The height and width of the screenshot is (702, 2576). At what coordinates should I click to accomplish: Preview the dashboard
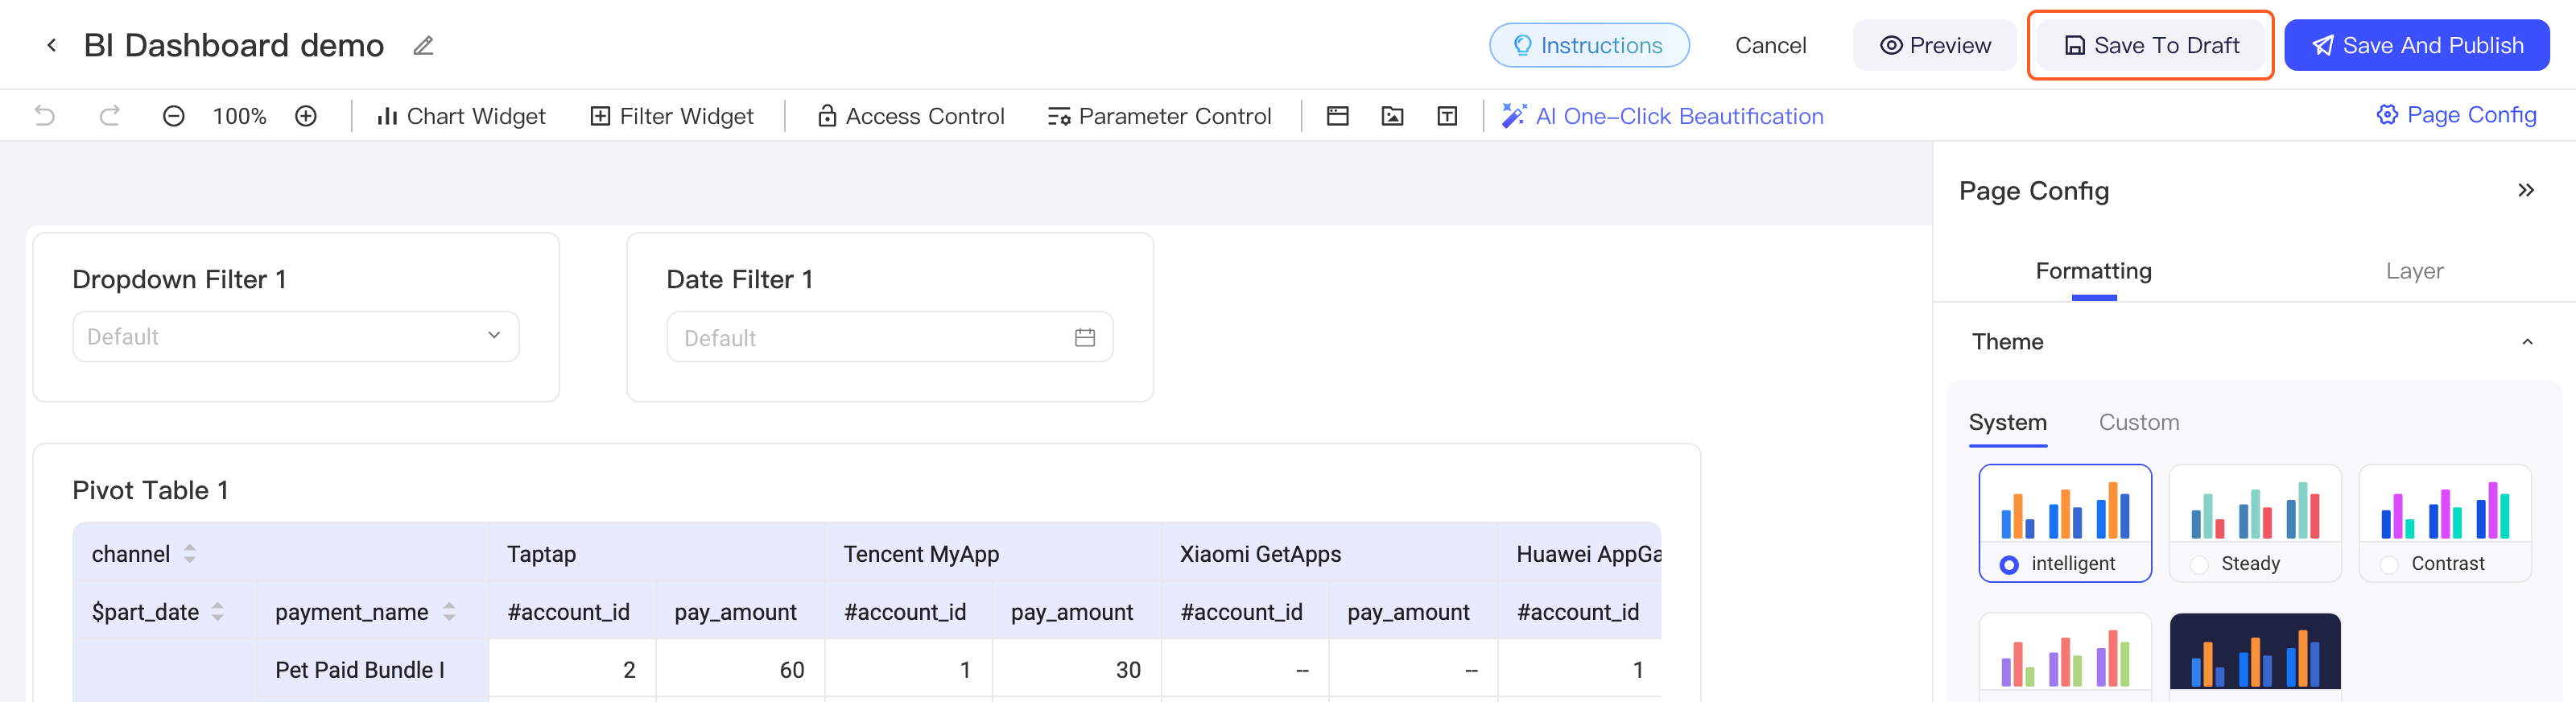pyautogui.click(x=1934, y=46)
